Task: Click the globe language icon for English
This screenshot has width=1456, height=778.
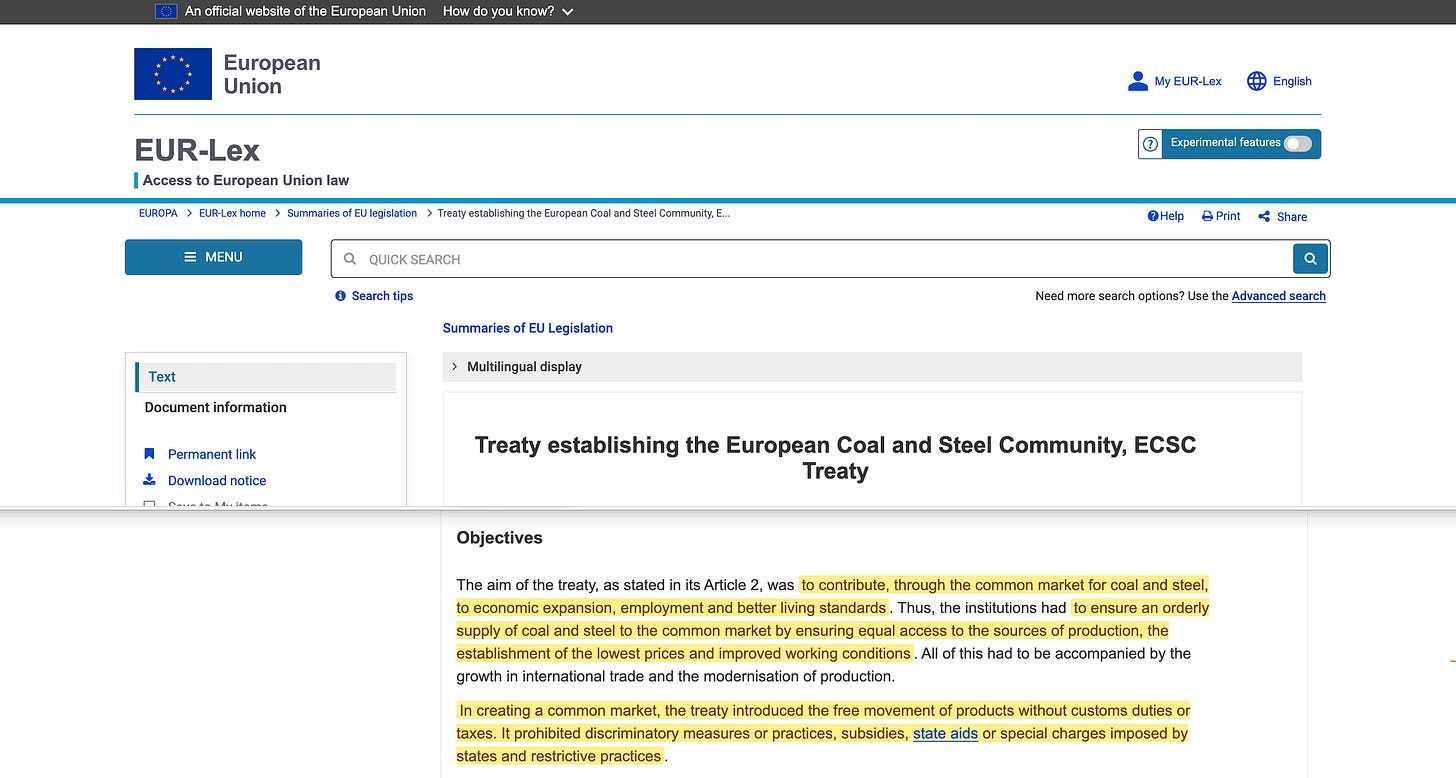Action: click(1257, 81)
